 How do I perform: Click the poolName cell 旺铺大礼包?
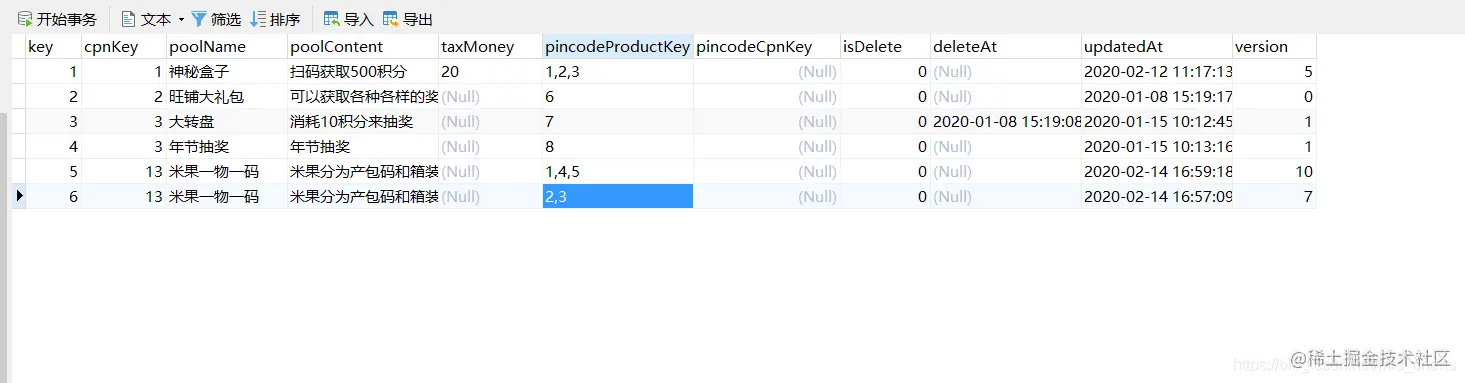(227, 97)
